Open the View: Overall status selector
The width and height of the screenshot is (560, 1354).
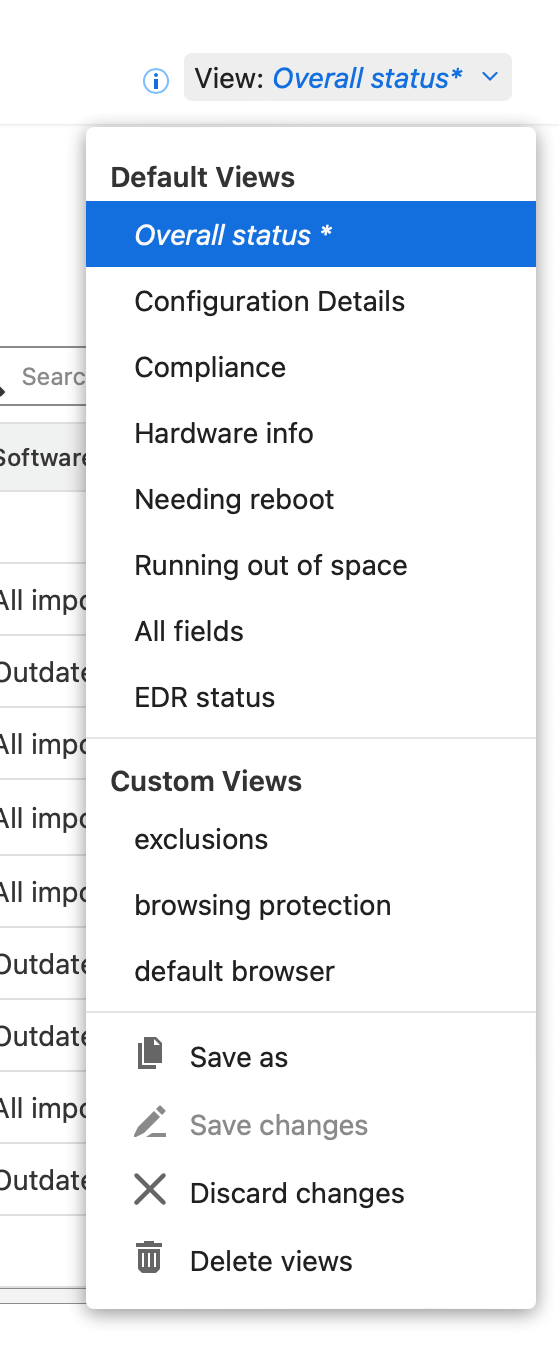(x=348, y=77)
